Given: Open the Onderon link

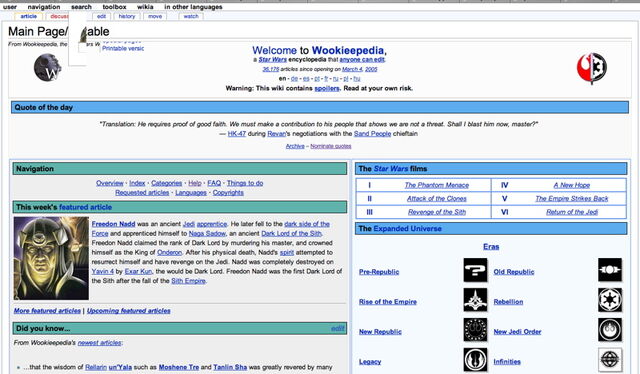Looking at the screenshot, I should (169, 252).
